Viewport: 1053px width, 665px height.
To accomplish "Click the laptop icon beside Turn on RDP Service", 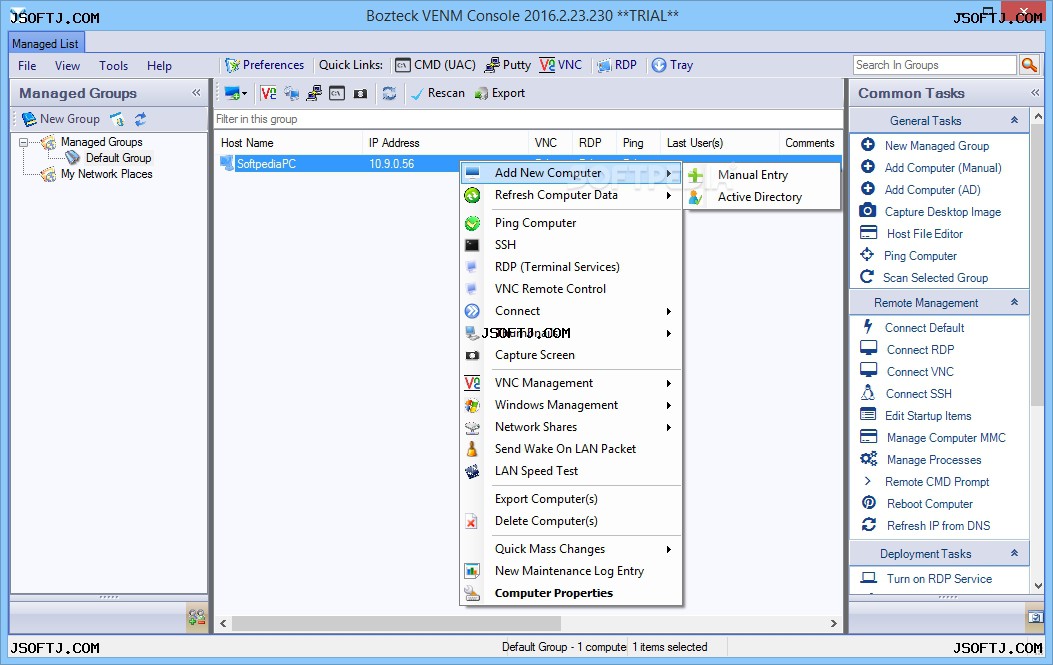I will pos(869,578).
